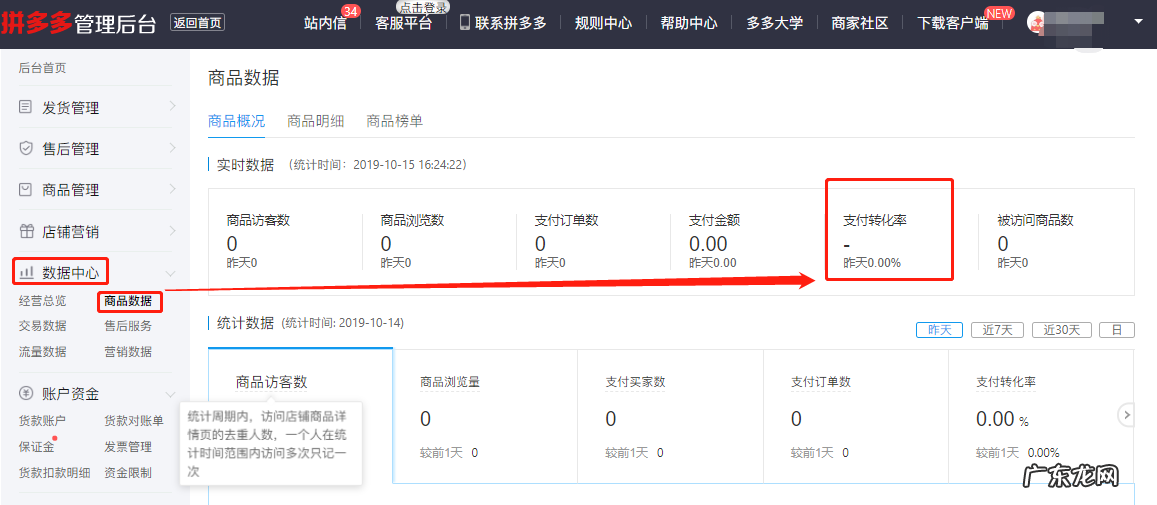Viewport: 1157px width, 505px height.
Task: Open 营销数据 under 数据中心
Action: [x=128, y=351]
